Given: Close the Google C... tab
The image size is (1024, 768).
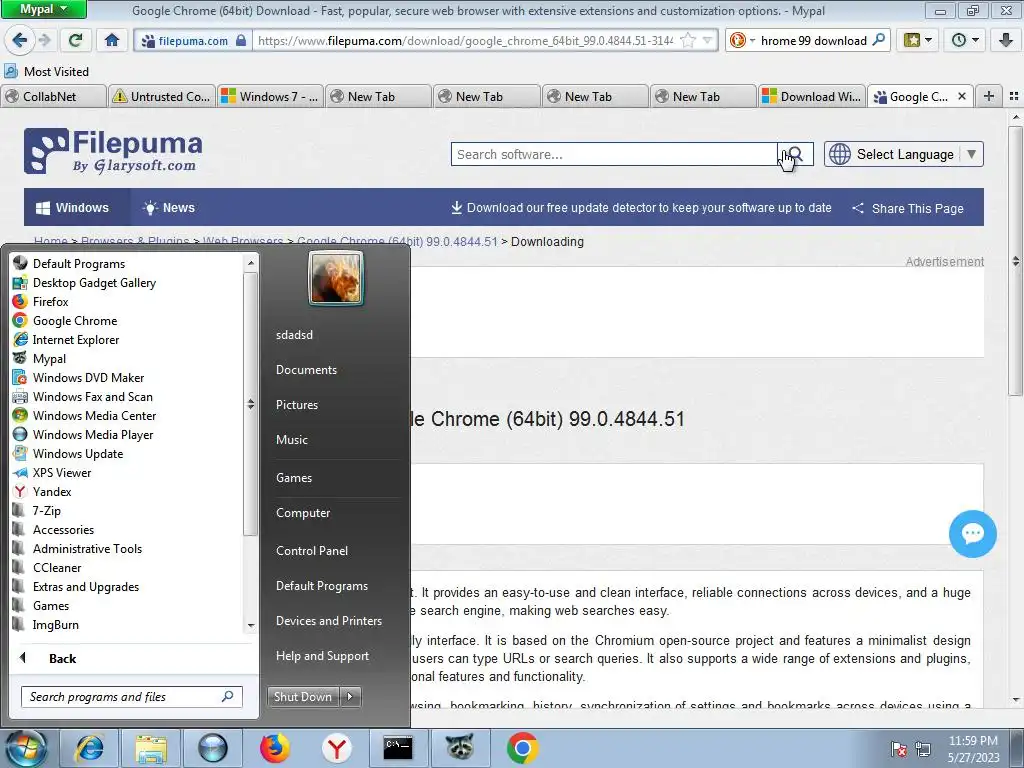Looking at the screenshot, I should [x=961, y=96].
